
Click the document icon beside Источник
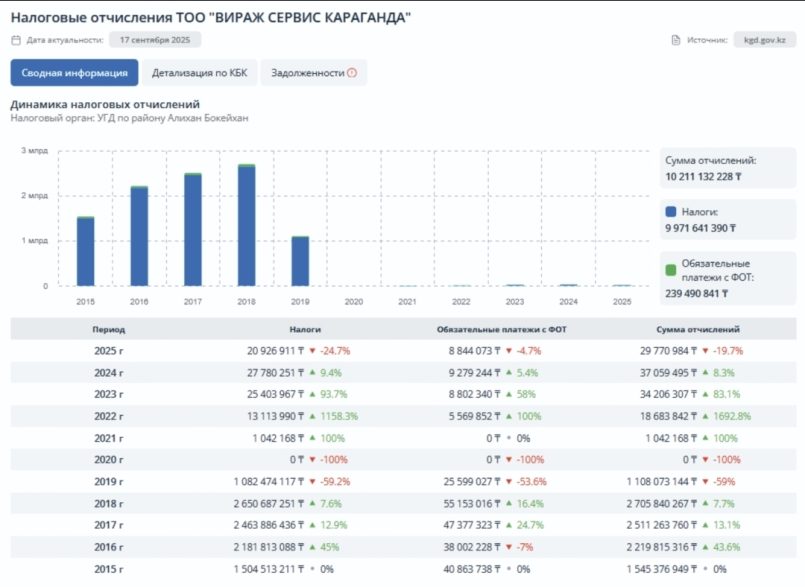[x=676, y=40]
